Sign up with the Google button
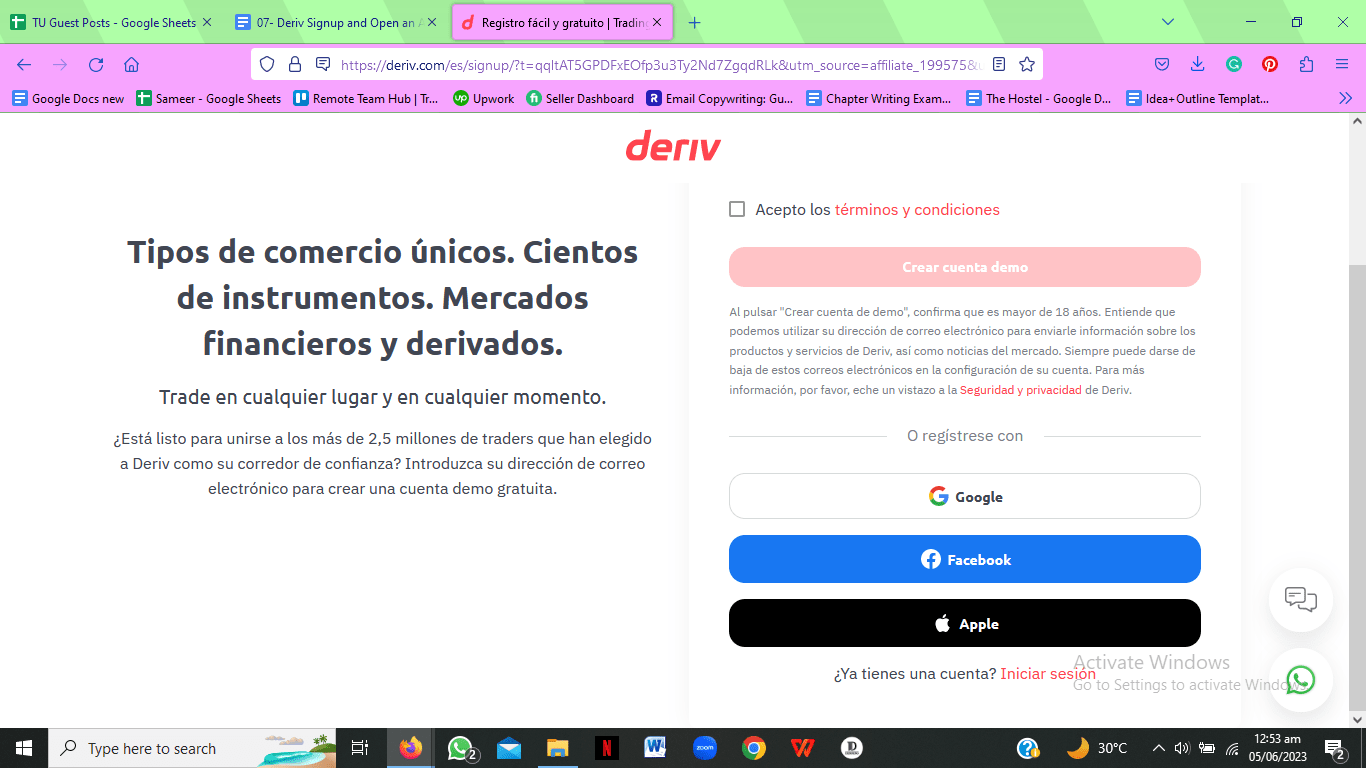The height and width of the screenshot is (768, 1366). click(965, 496)
